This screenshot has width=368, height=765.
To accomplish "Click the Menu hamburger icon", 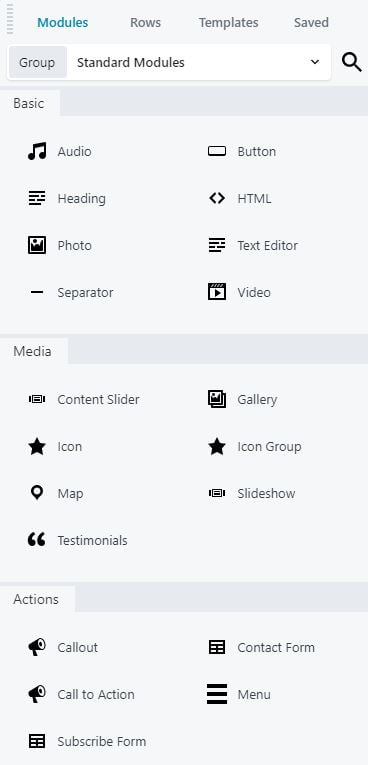I will coord(217,694).
